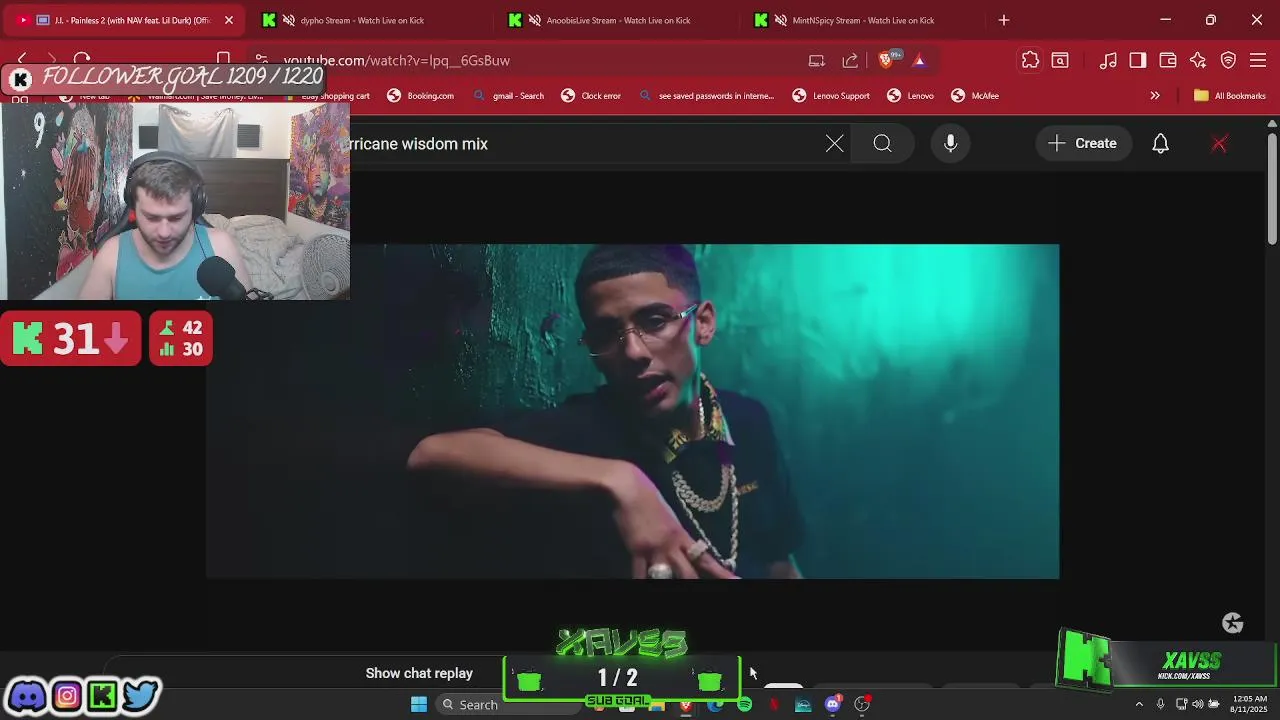Open see saved passwords bookmark
The width and height of the screenshot is (1280, 720).
[706, 96]
